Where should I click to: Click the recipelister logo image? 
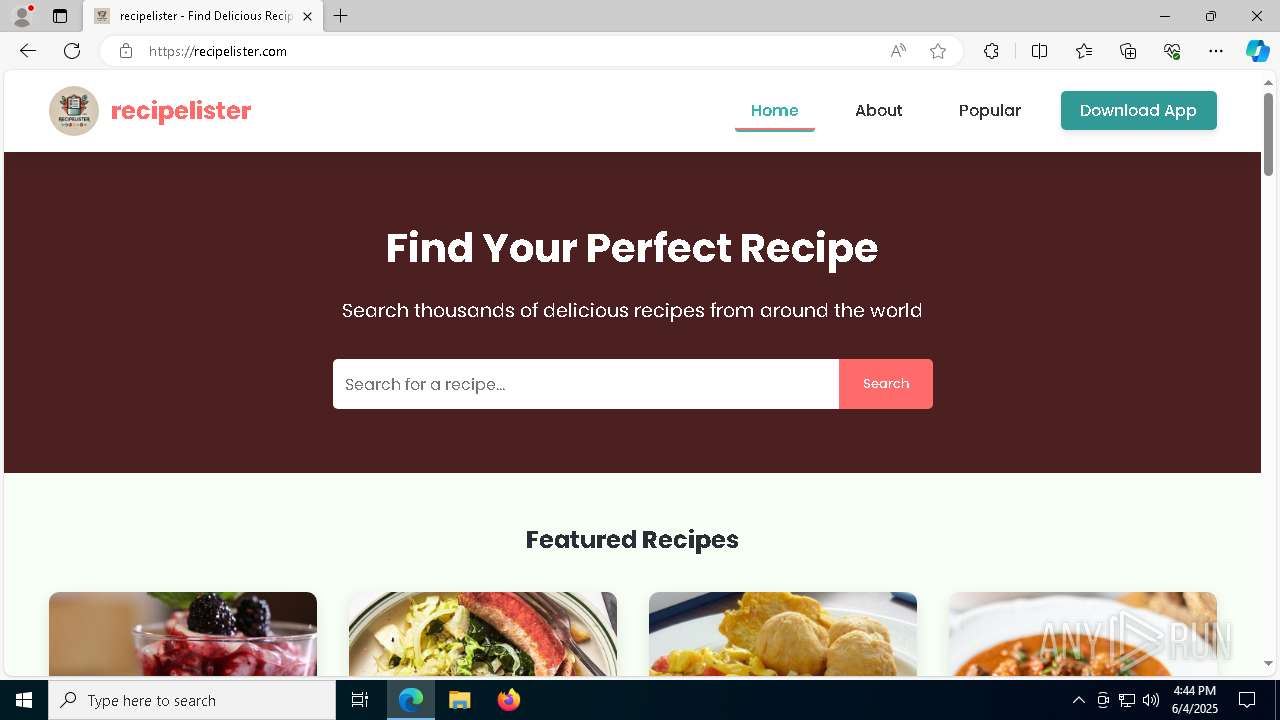(74, 111)
